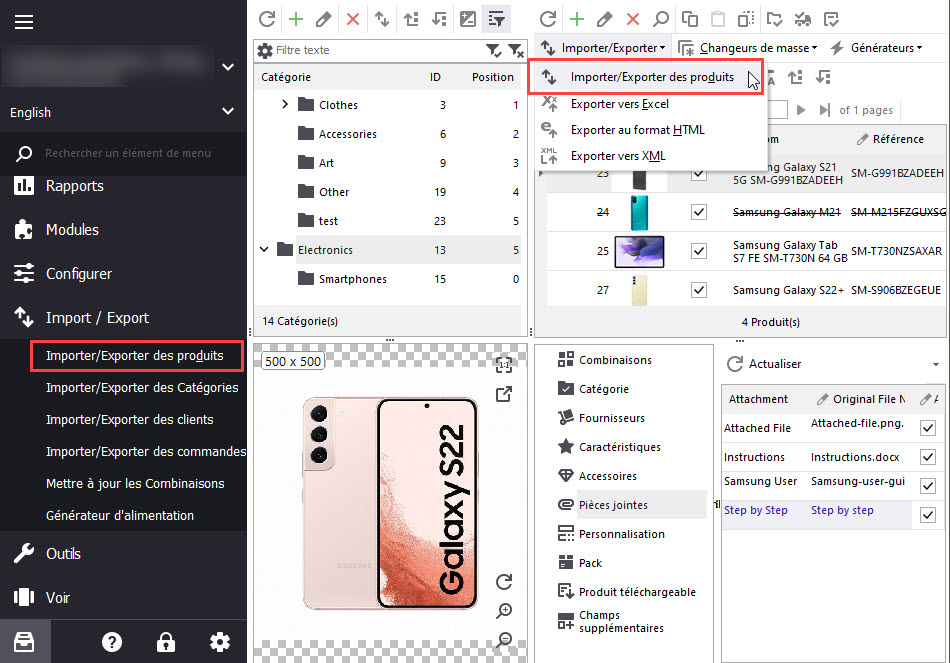Open image in external window icon

504,394
